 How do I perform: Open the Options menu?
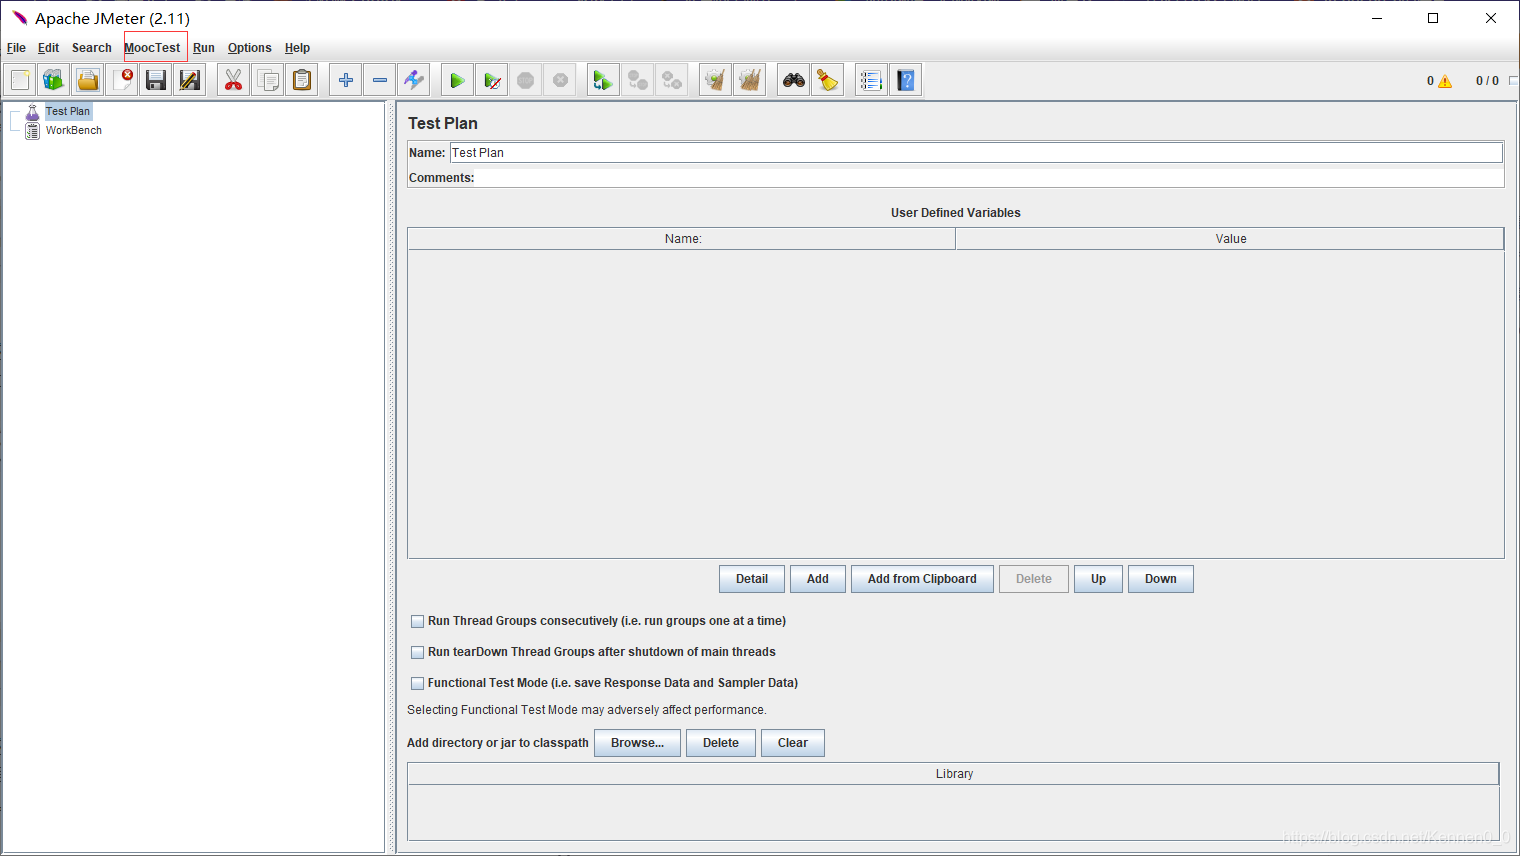(x=250, y=48)
